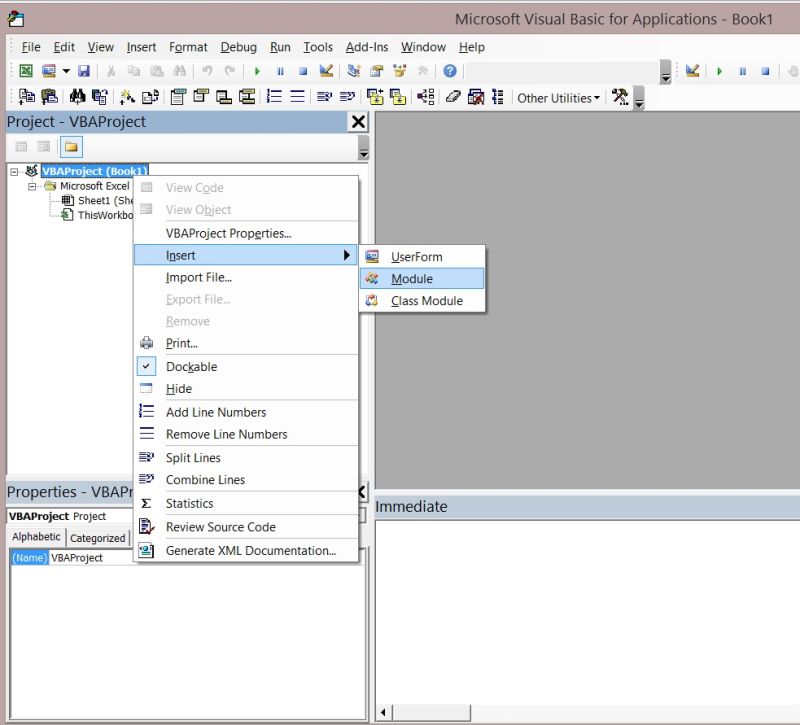Undo the last action with the Undo icon
Viewport: 800px width, 725px height.
[209, 70]
